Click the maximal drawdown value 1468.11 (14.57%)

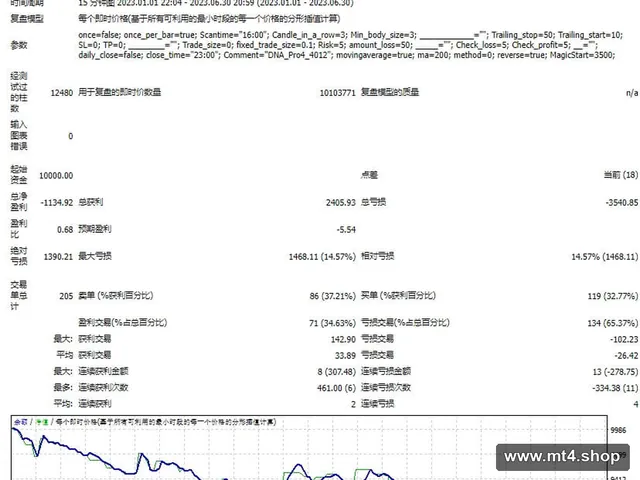click(x=322, y=257)
